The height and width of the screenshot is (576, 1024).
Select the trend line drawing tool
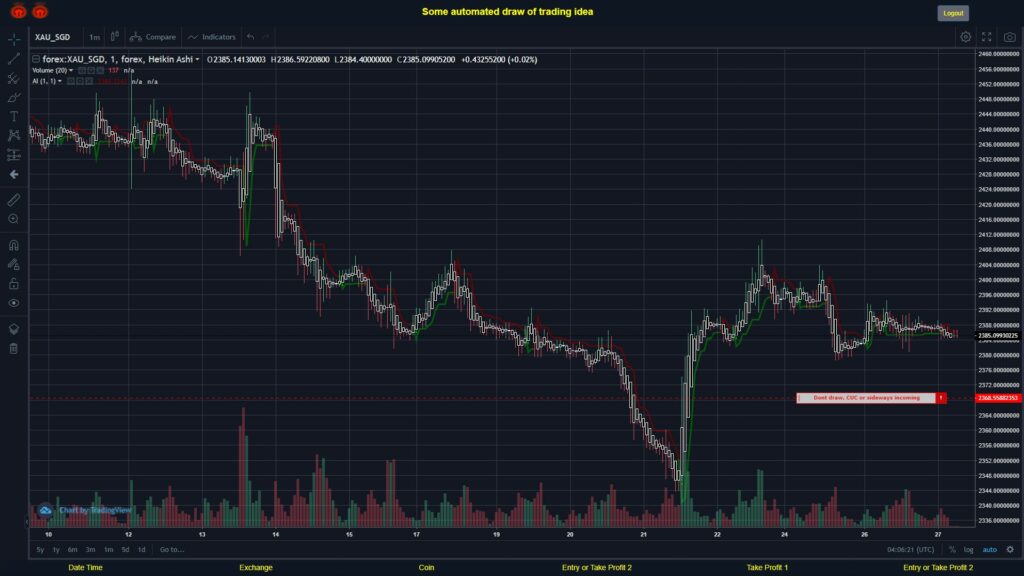coord(14,59)
